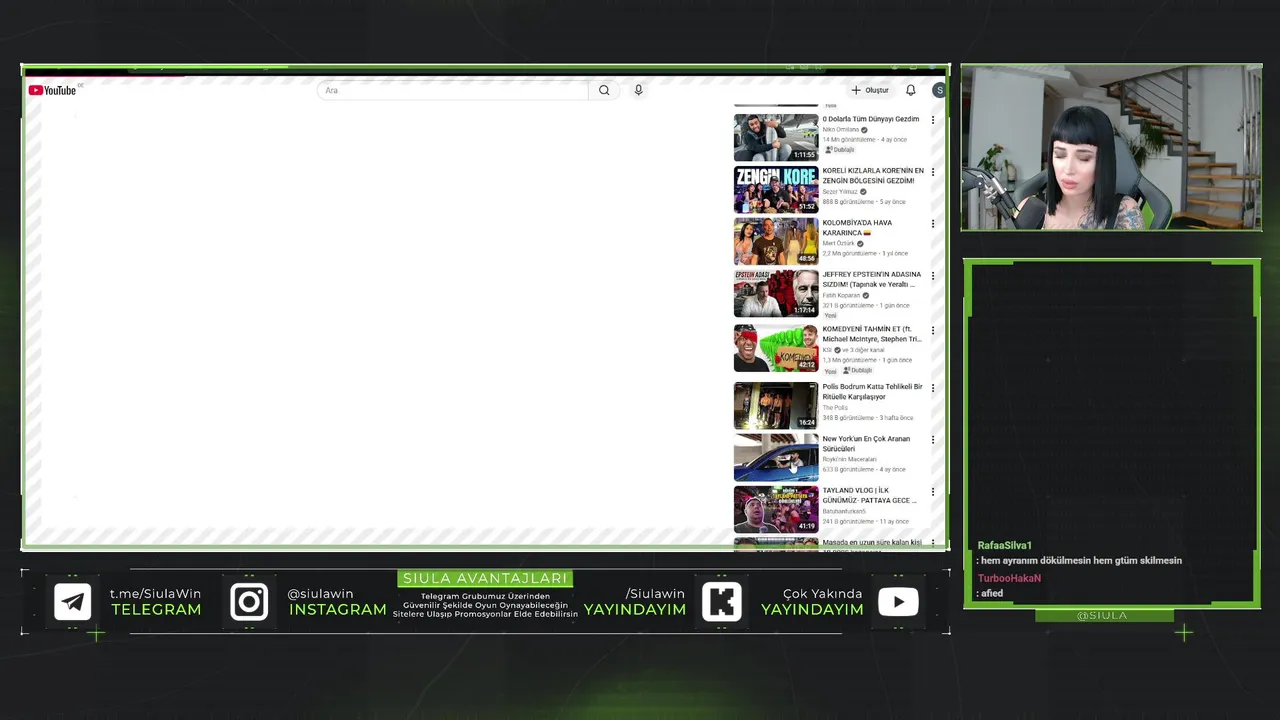Open the notifications bell
The image size is (1280, 720).
click(x=910, y=90)
